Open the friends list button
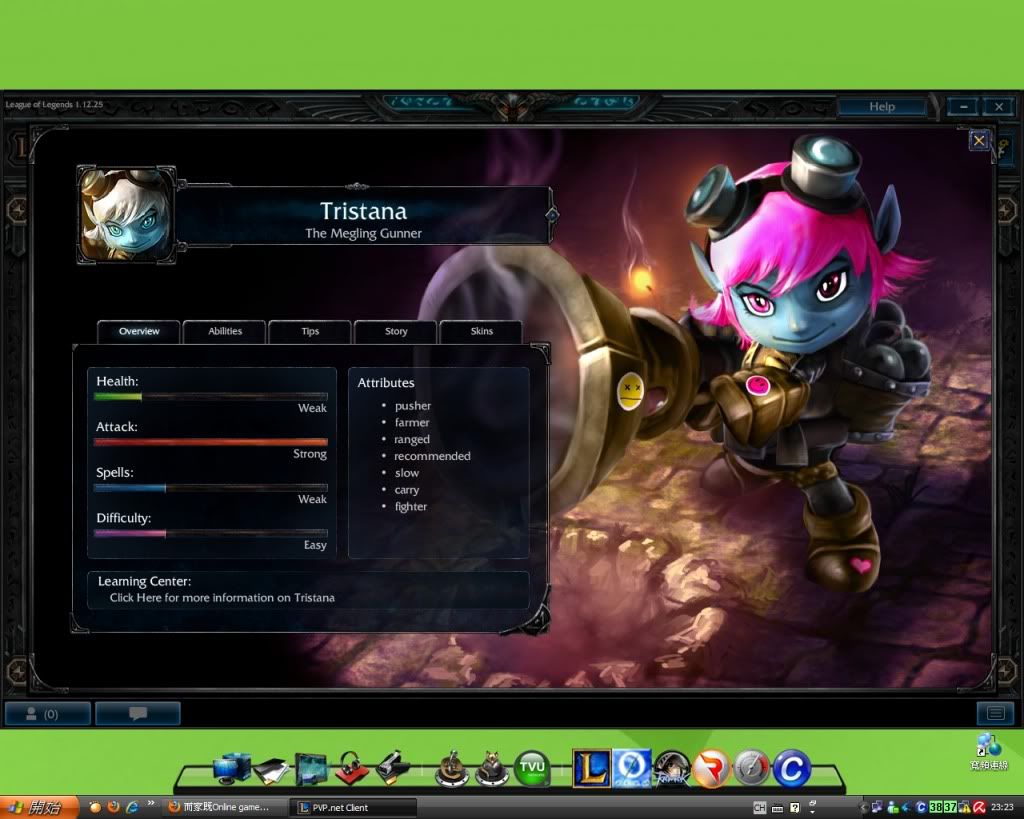The height and width of the screenshot is (819, 1024). tap(47, 713)
